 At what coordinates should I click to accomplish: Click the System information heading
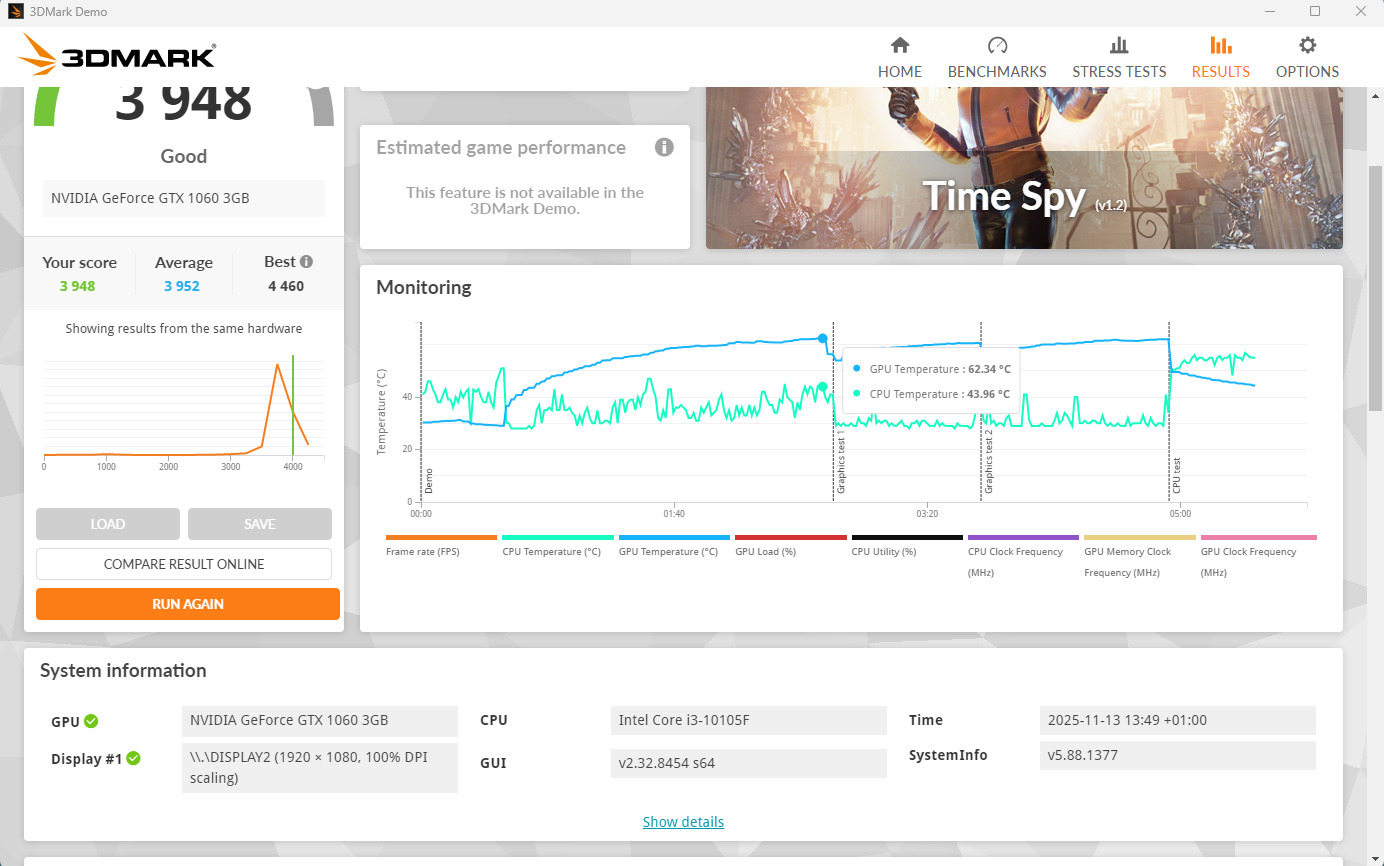(123, 671)
